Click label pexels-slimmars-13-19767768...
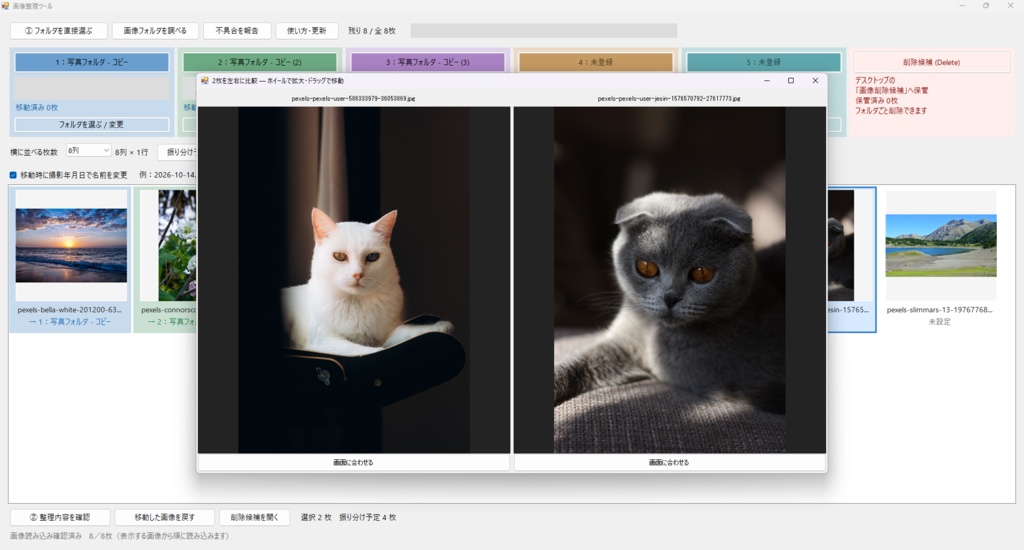1024x550 pixels. click(x=940, y=310)
